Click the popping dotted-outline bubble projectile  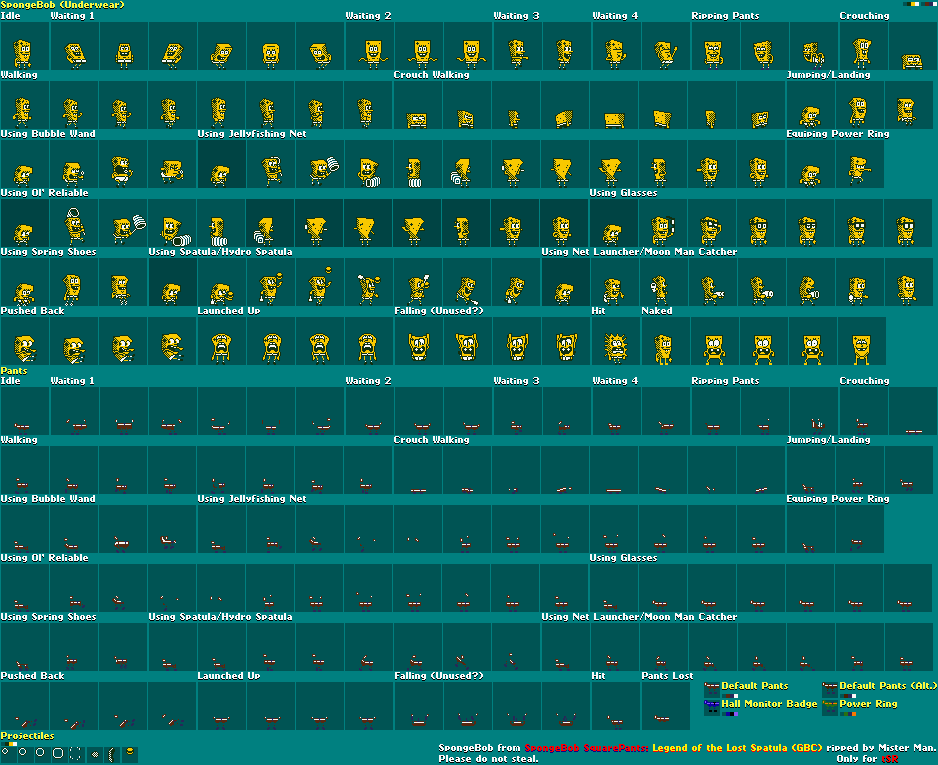pos(75,754)
